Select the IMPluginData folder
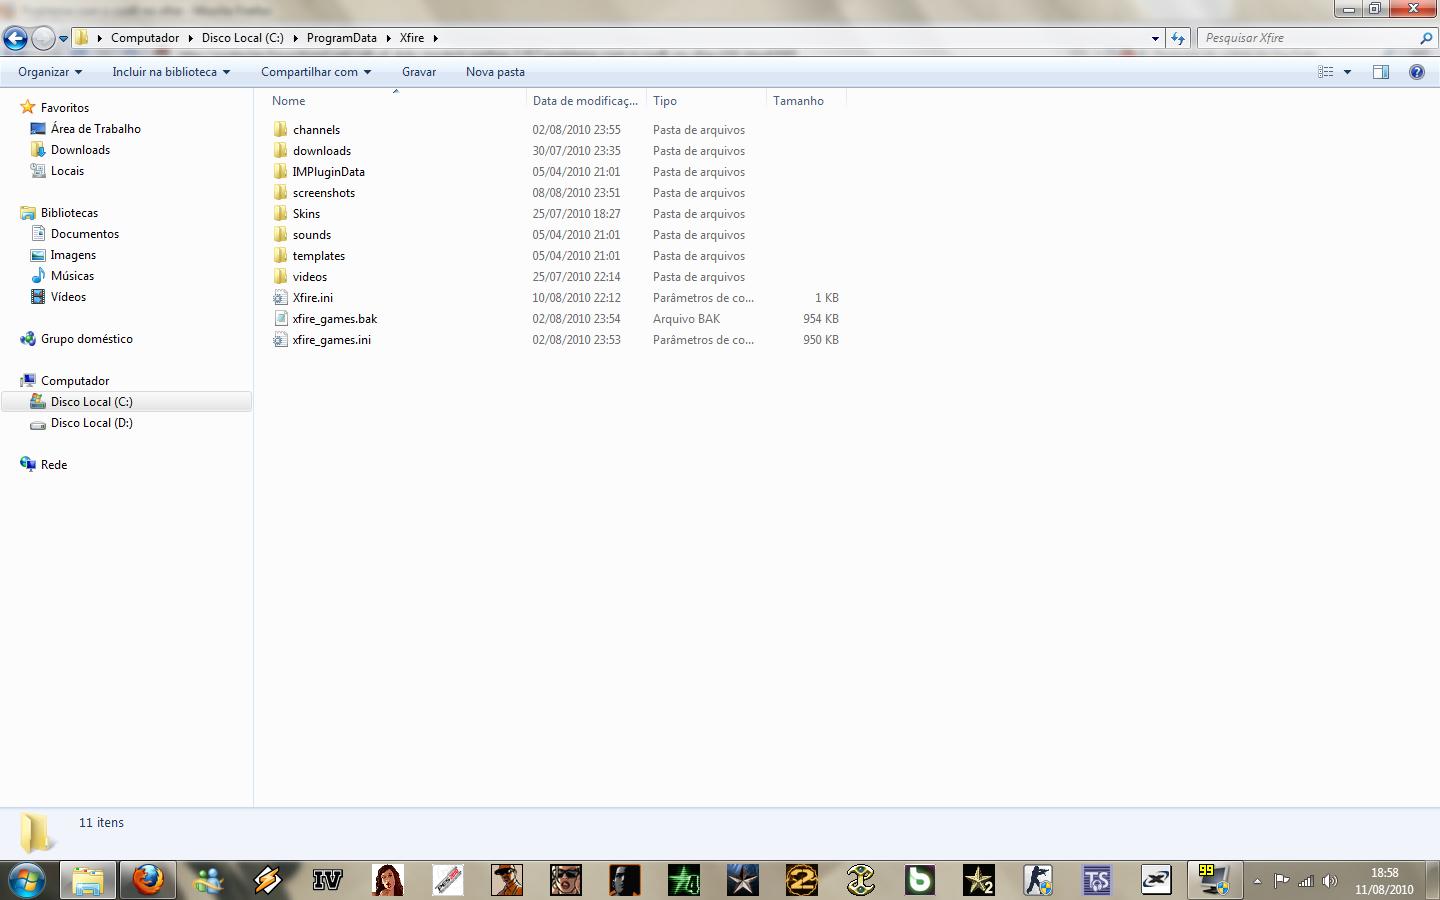Image resolution: width=1440 pixels, height=900 pixels. pyautogui.click(x=328, y=172)
